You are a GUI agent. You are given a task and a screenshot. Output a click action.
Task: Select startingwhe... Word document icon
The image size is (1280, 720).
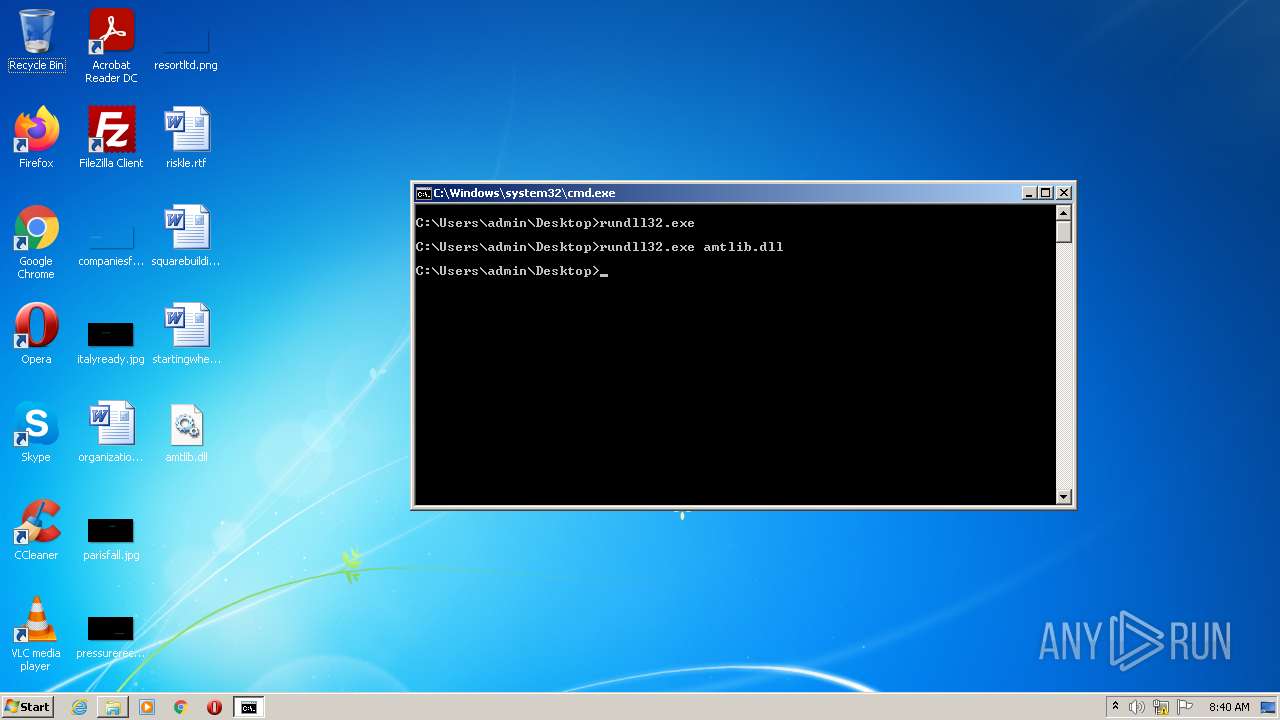point(186,335)
